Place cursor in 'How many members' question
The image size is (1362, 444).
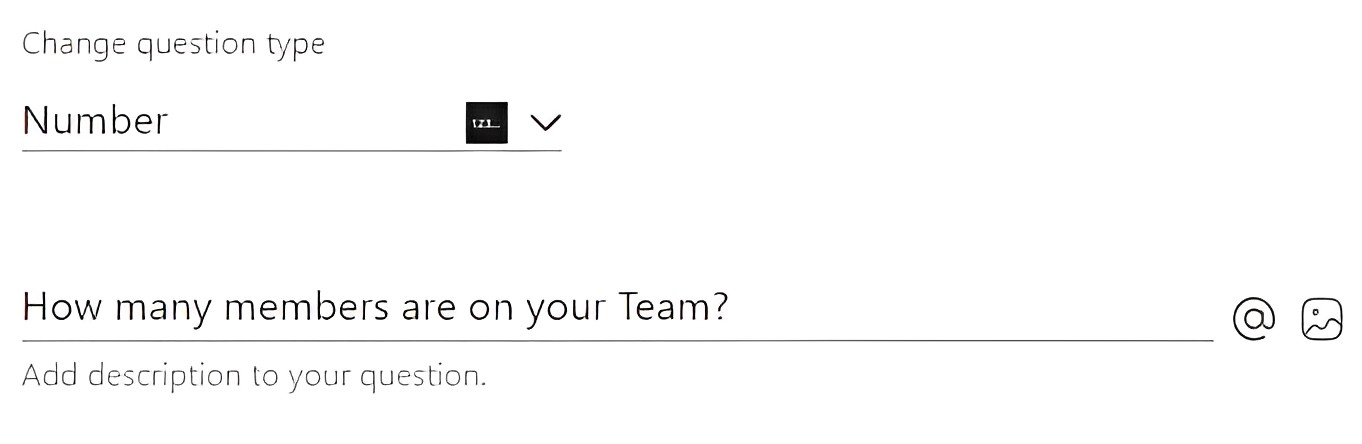(x=617, y=309)
